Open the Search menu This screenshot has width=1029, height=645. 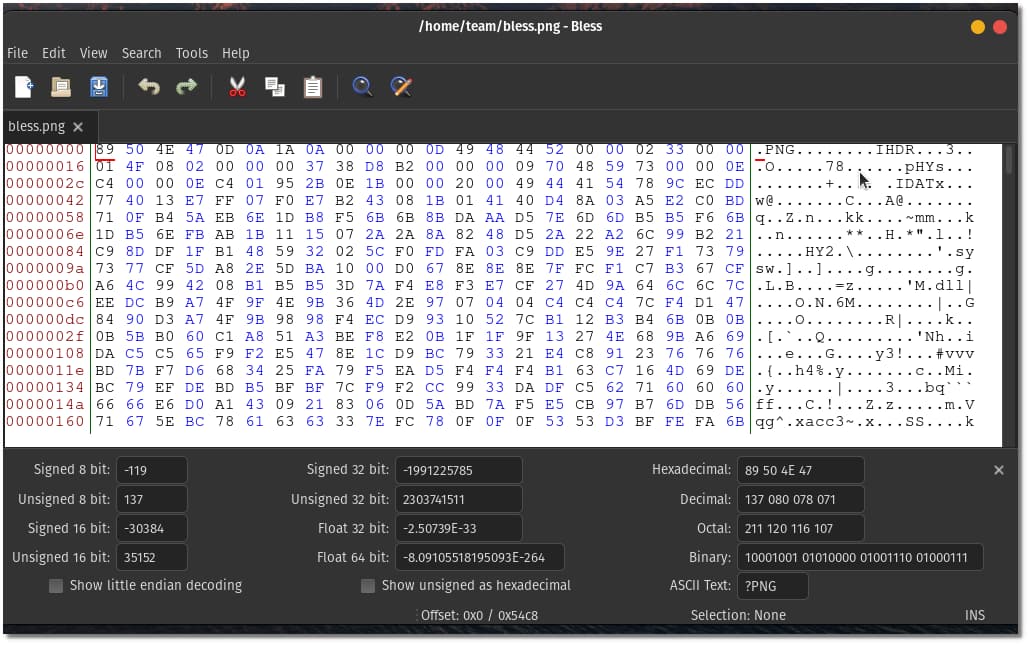141,53
